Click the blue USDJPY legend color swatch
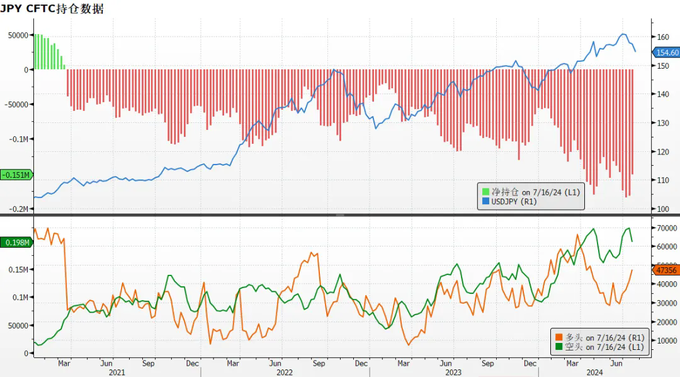Screen dimensions: 680x377 tap(486, 201)
